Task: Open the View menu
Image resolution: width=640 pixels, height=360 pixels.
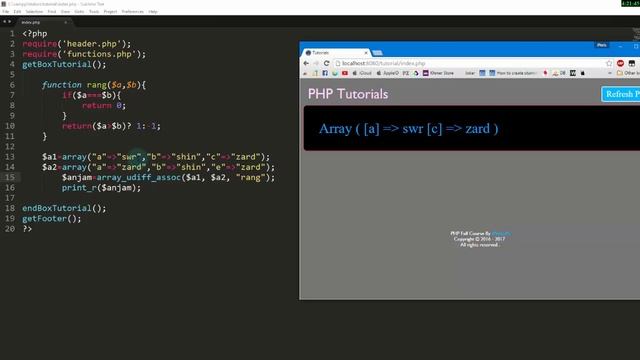Action: tap(65, 11)
